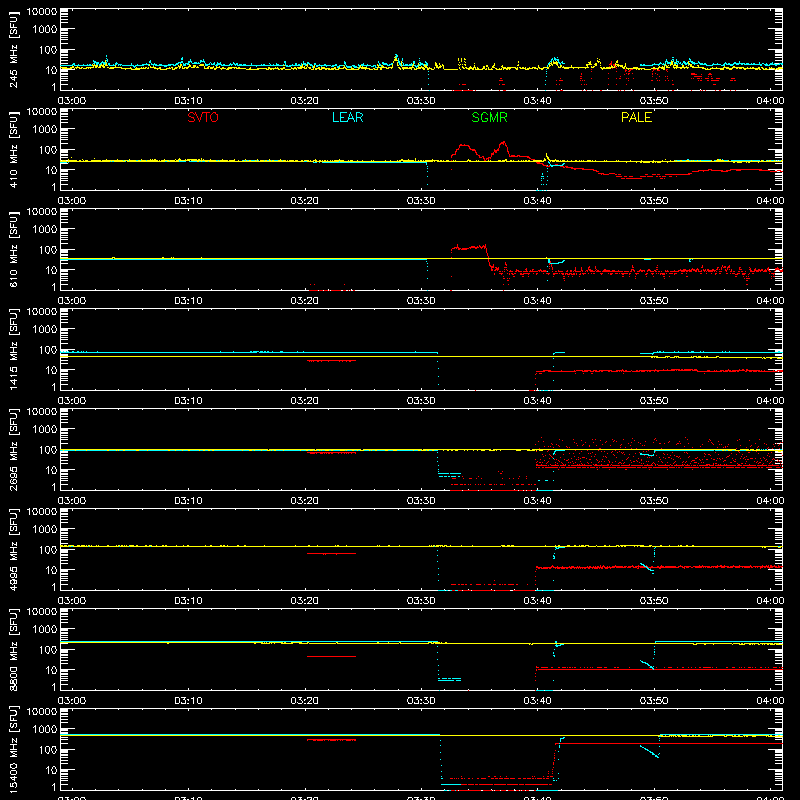Select the 4995 MHz [SFU] axis label
The width and height of the screenshot is (800, 800).
coord(13,550)
